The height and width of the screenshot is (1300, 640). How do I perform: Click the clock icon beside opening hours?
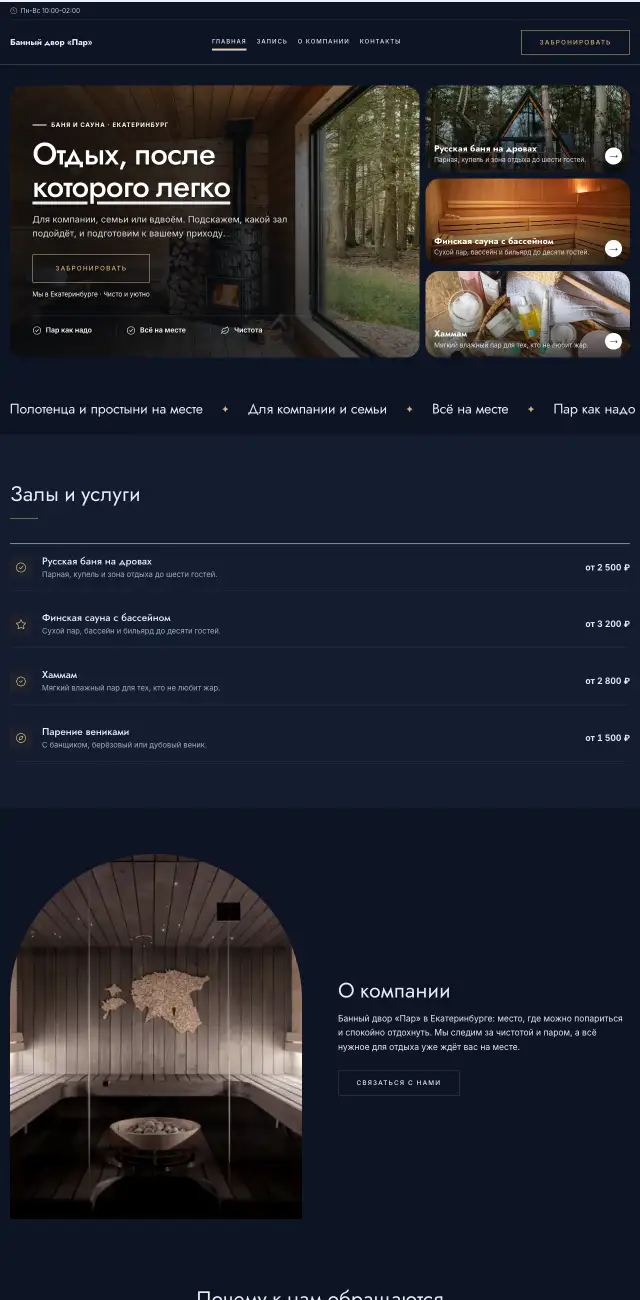point(14,10)
